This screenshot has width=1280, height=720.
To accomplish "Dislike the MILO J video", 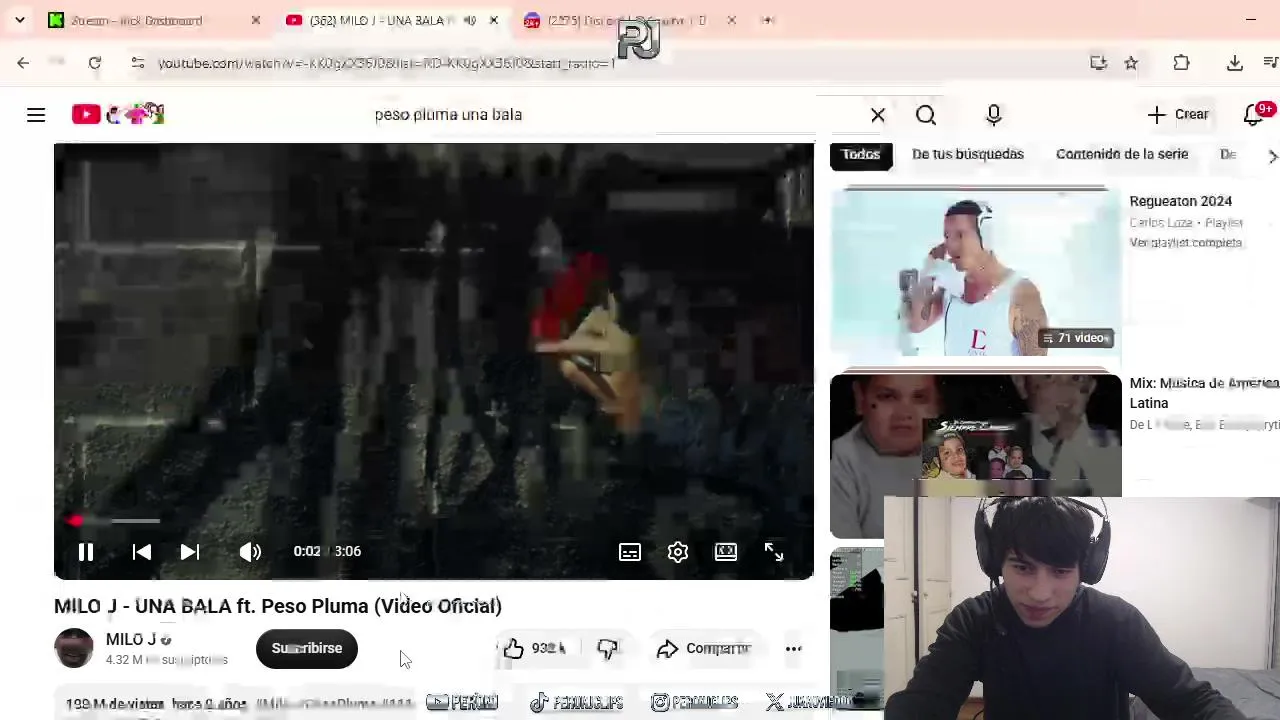I will point(608,649).
